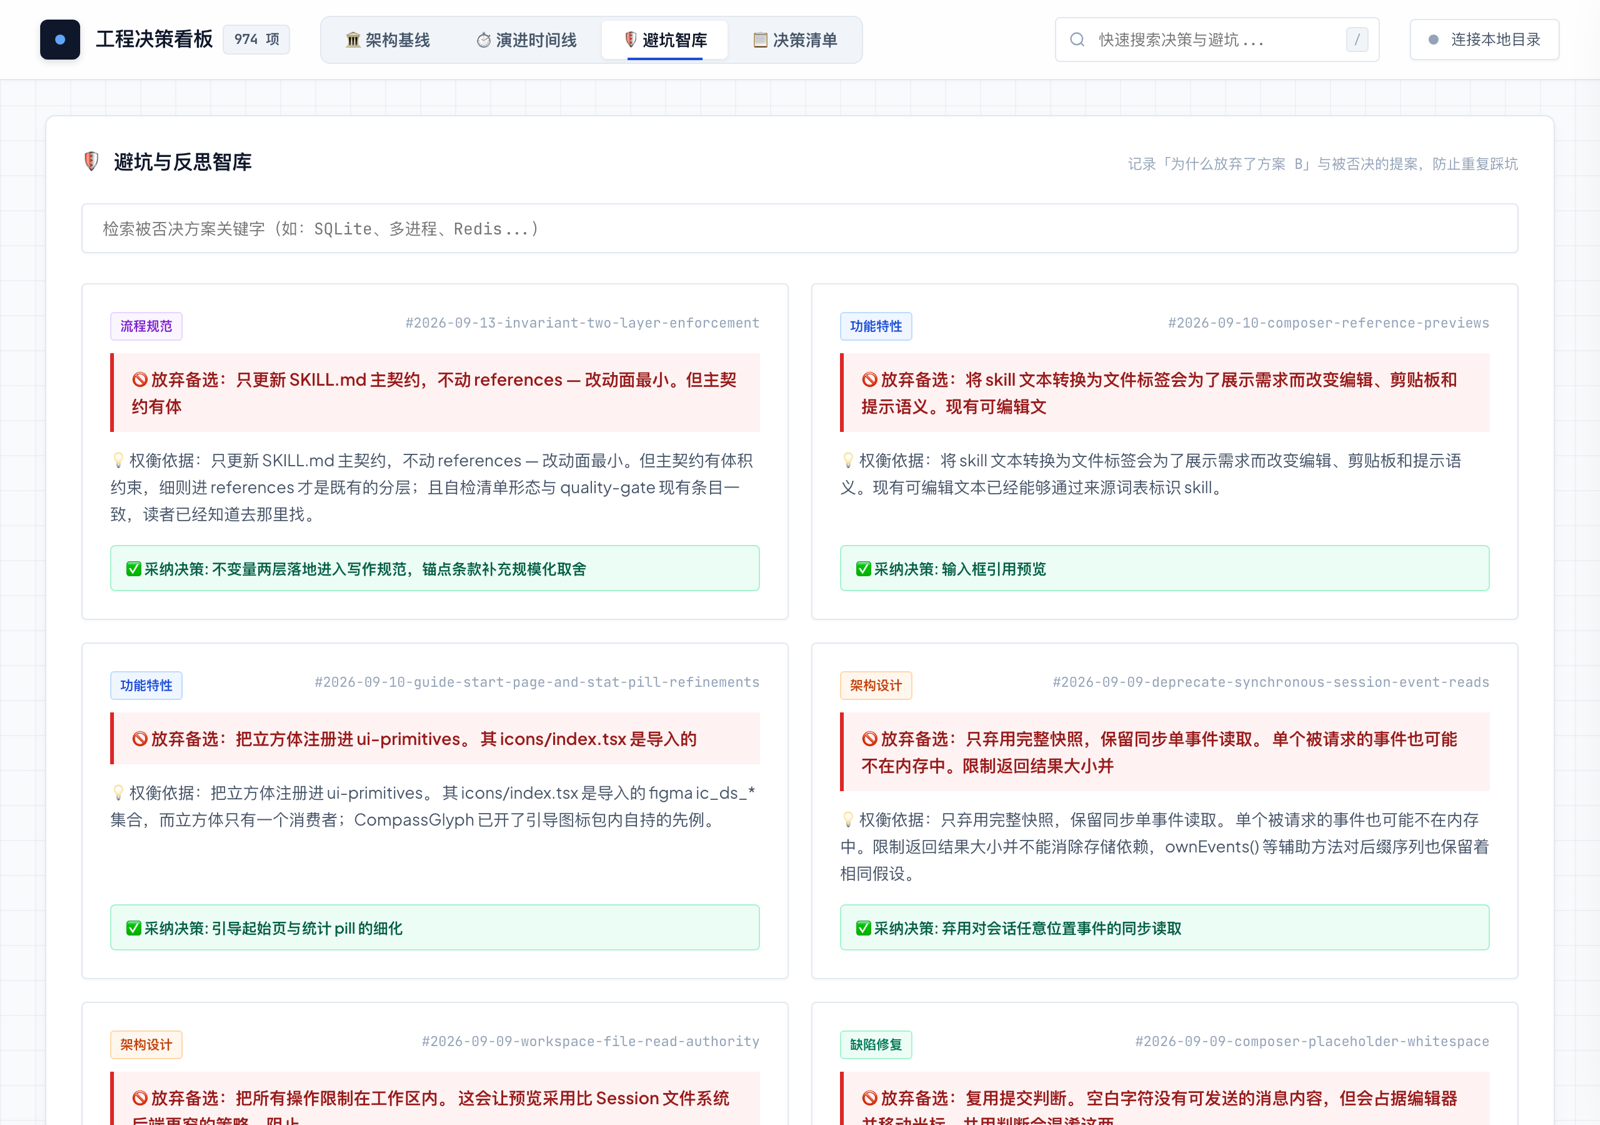Click 功能特性 tag on guide-start-page card

click(146, 685)
